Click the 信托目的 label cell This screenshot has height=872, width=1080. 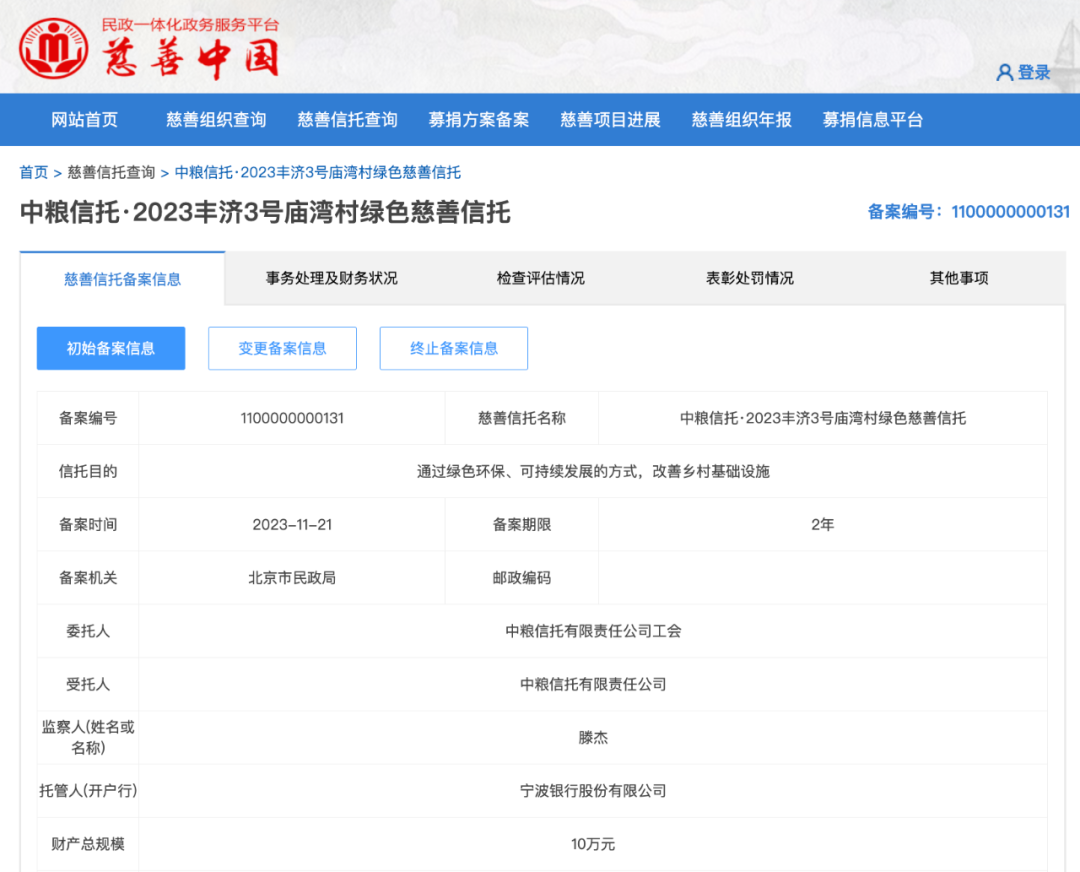[x=88, y=472]
